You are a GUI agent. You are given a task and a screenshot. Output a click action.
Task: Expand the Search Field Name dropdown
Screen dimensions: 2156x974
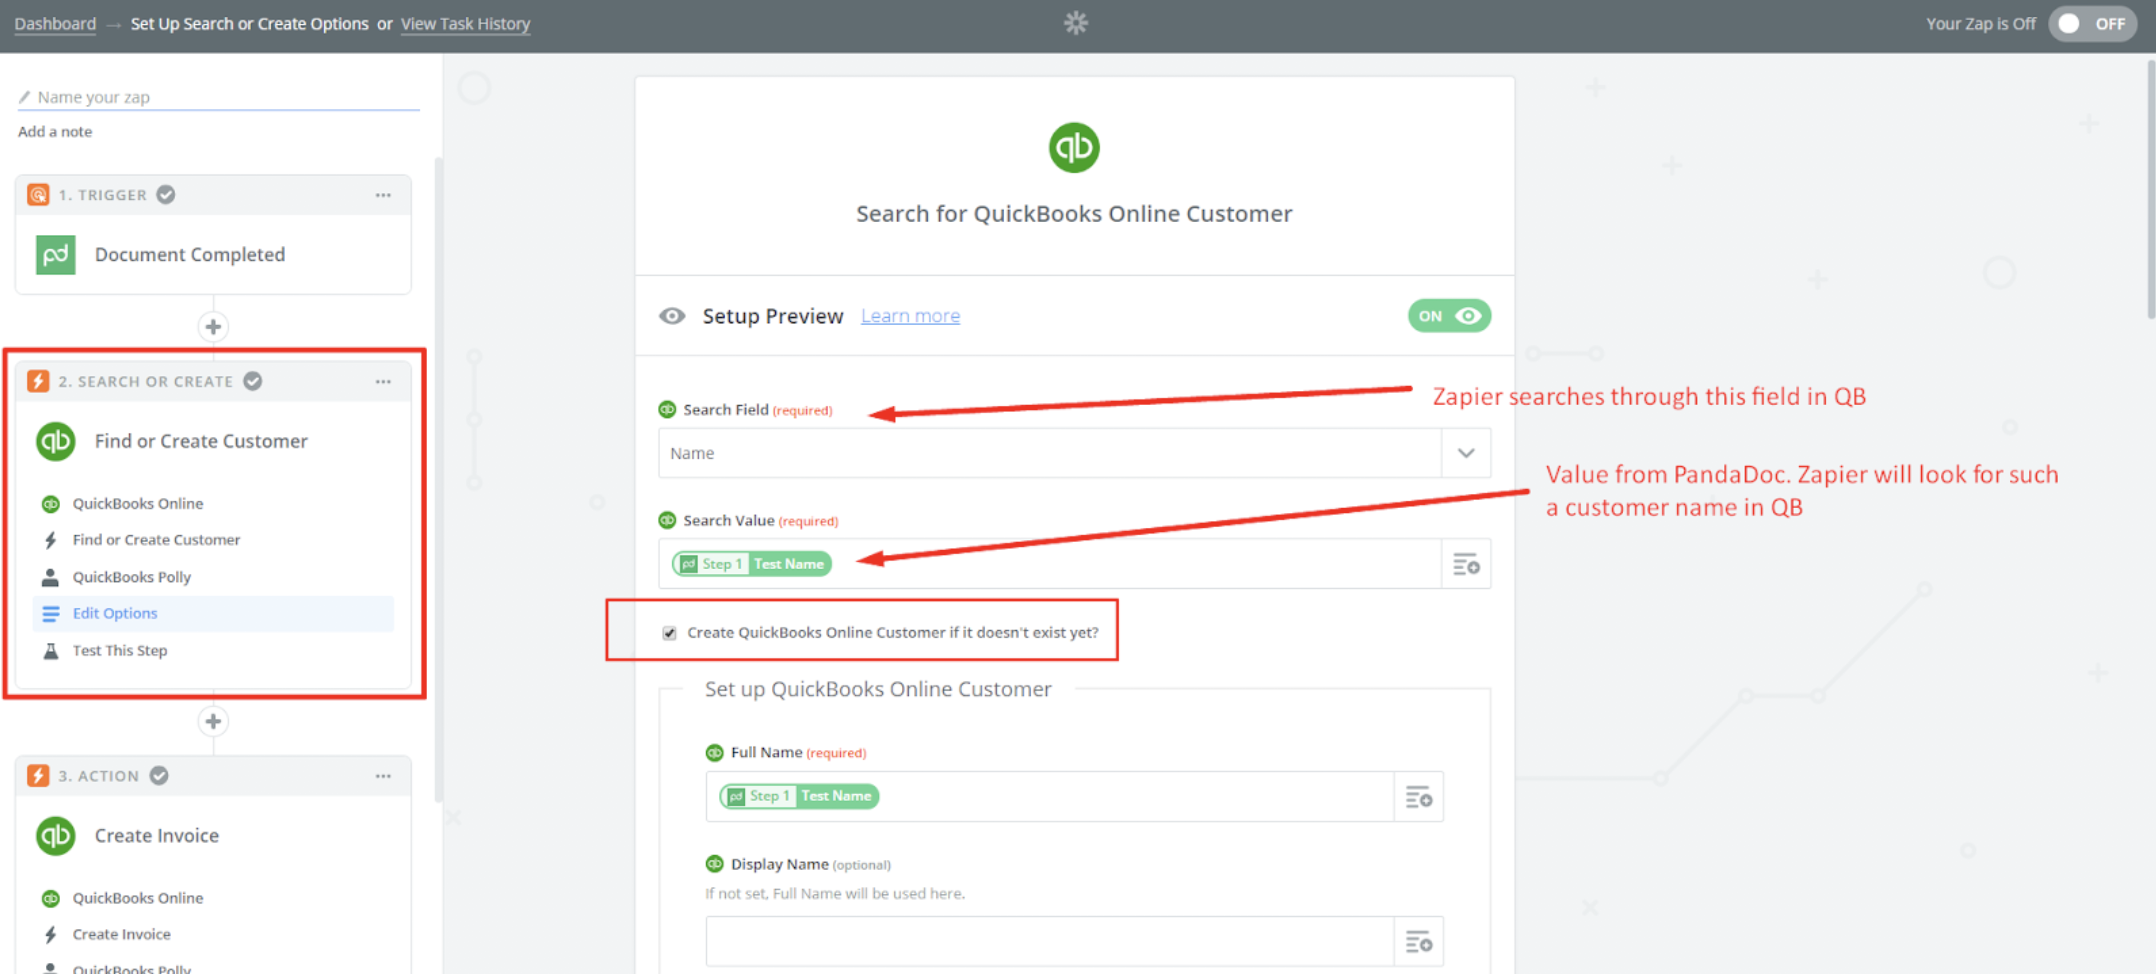tap(1466, 453)
